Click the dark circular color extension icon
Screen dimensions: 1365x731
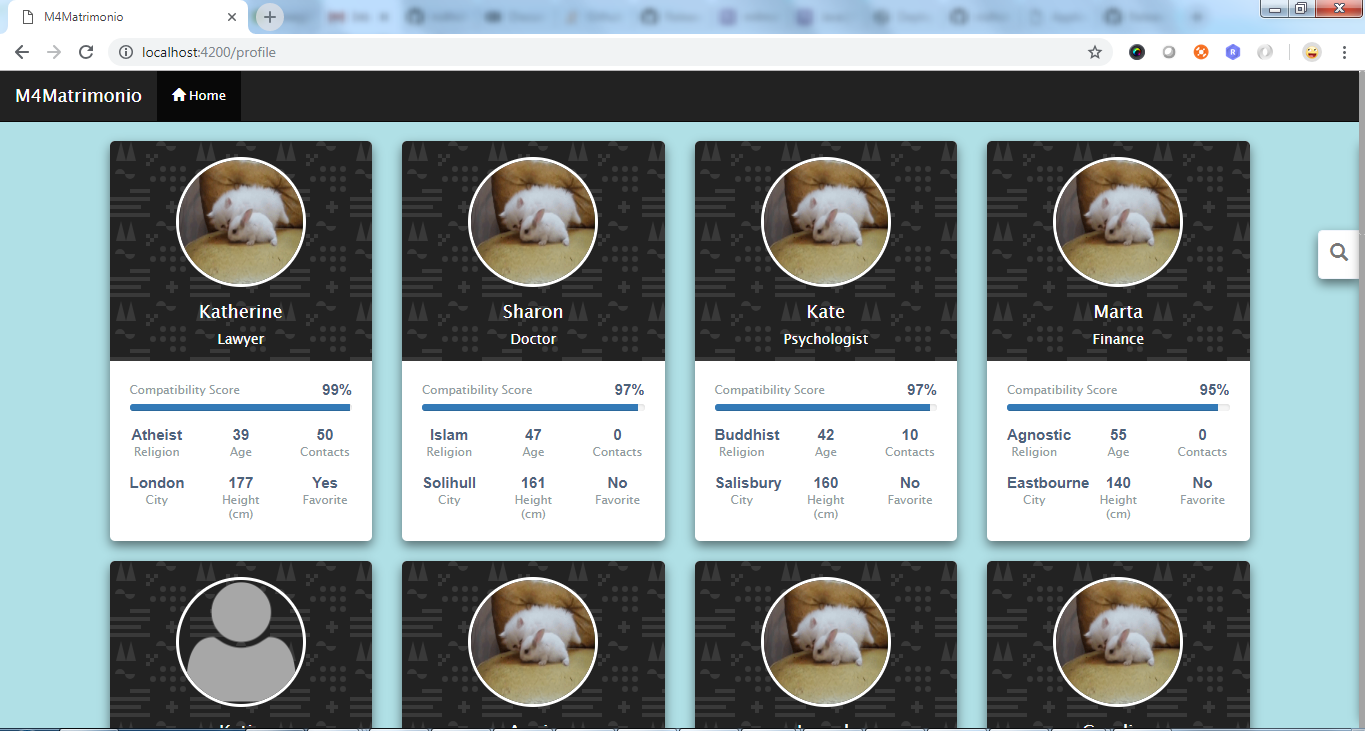pos(1137,52)
